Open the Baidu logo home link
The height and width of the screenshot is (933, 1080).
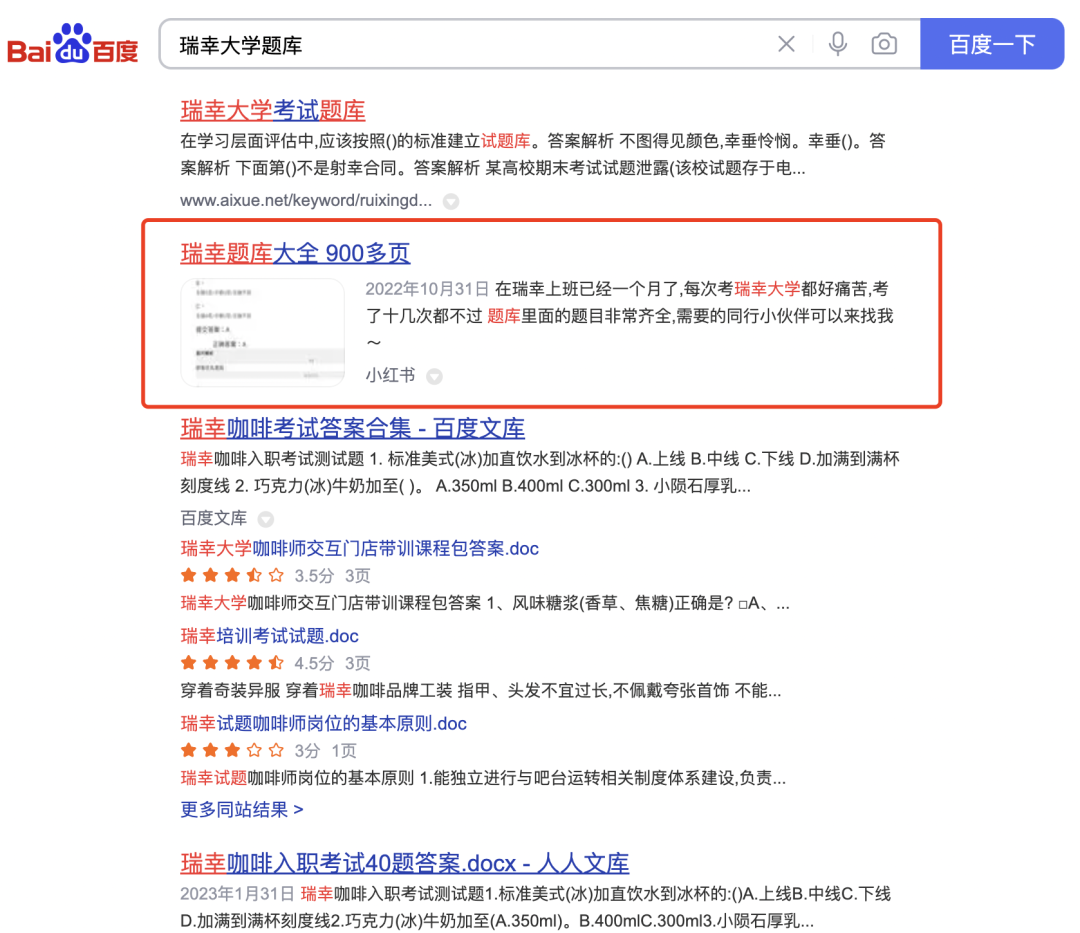pyautogui.click(x=73, y=44)
